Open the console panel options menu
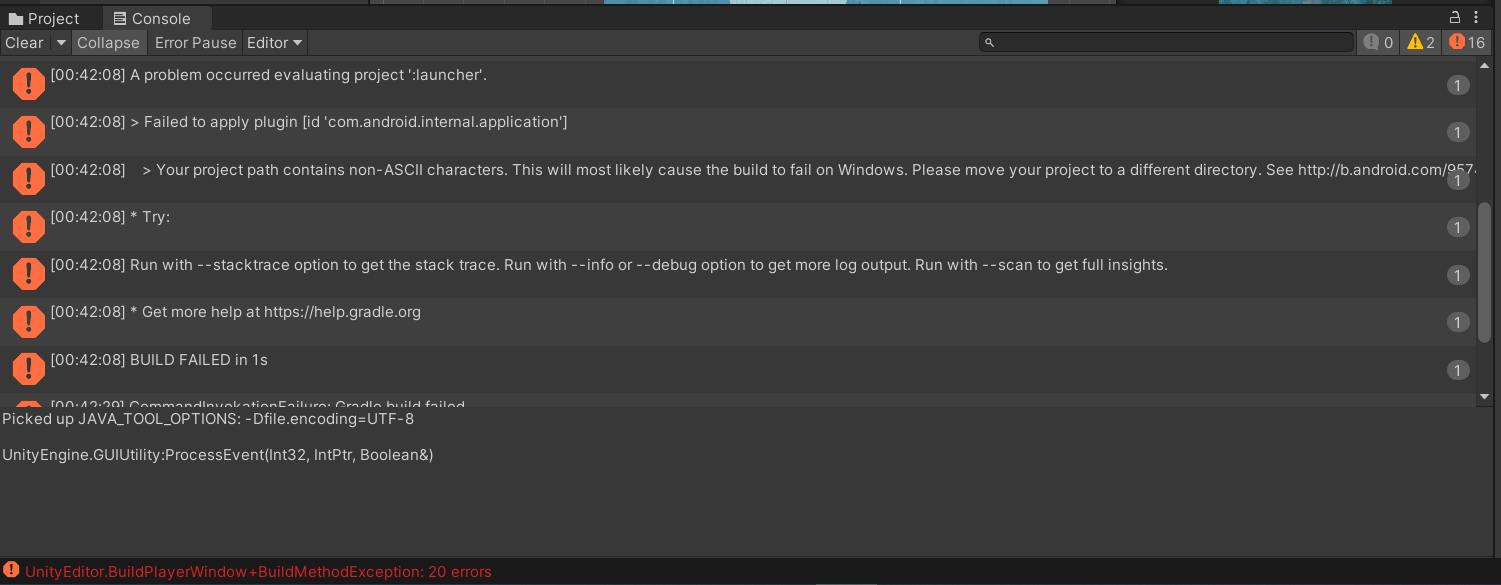Image resolution: width=1501 pixels, height=585 pixels. click(x=1476, y=17)
